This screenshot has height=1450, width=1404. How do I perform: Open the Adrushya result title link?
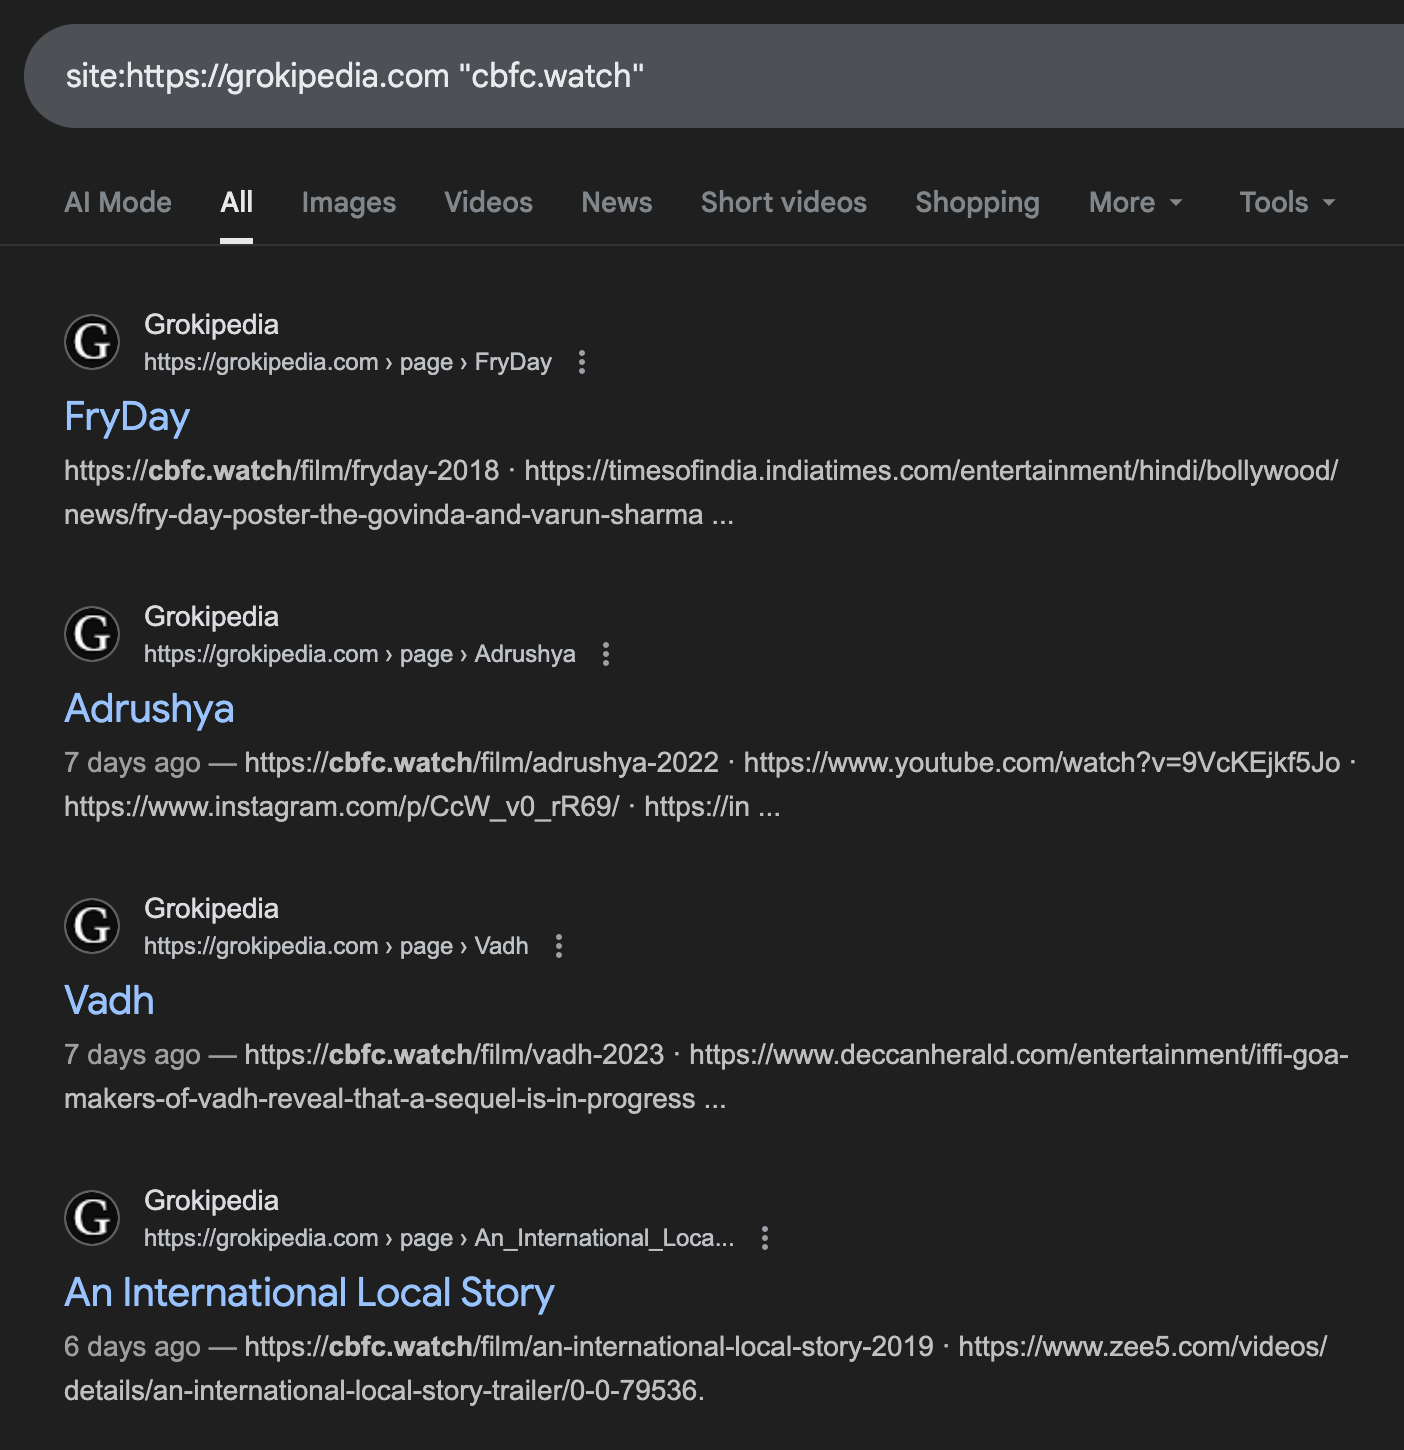[x=149, y=709]
